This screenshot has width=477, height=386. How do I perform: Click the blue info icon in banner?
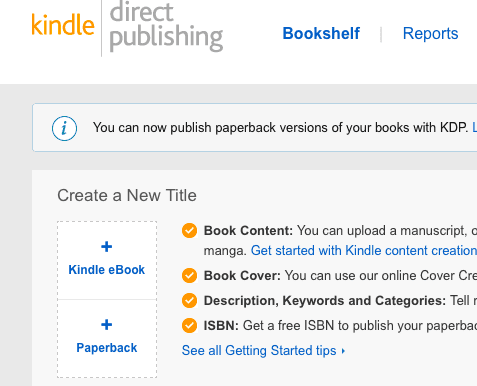tap(64, 128)
